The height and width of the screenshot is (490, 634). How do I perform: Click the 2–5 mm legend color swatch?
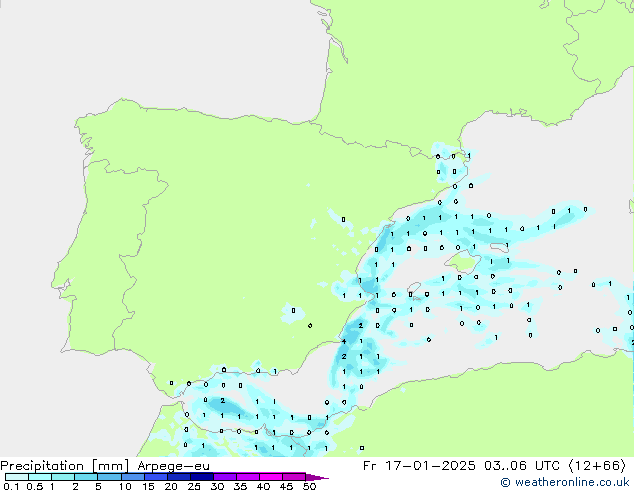pyautogui.click(x=86, y=477)
